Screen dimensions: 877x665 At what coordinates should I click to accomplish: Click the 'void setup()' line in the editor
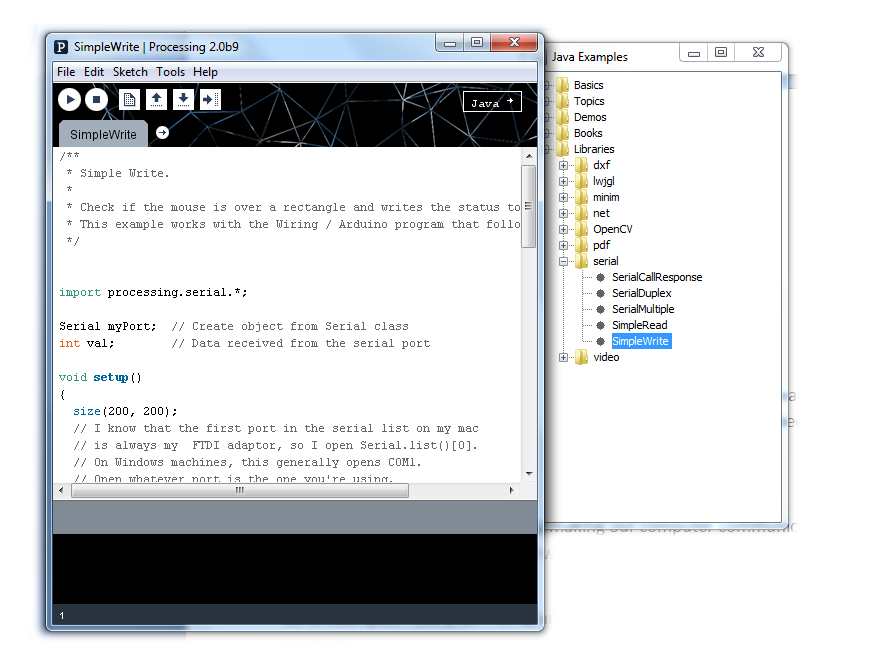point(100,378)
